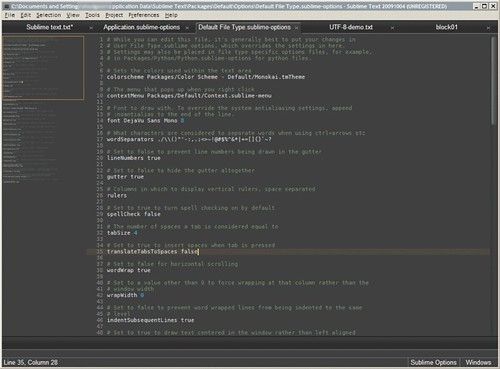Click the contextMenu Context.sublime-menu line

189,96
